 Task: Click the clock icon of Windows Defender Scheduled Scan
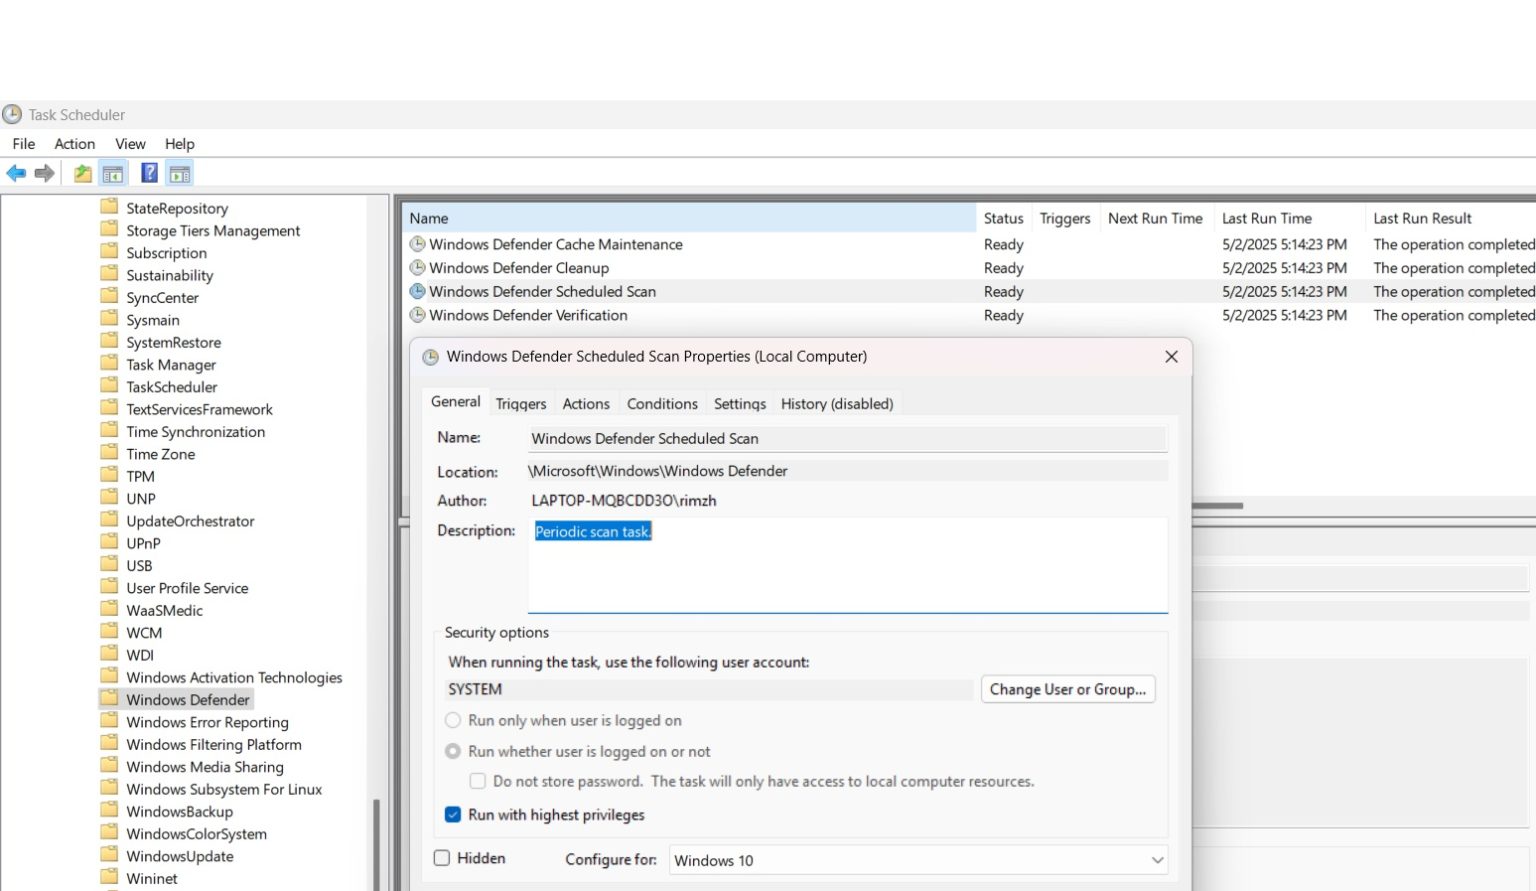(x=417, y=291)
